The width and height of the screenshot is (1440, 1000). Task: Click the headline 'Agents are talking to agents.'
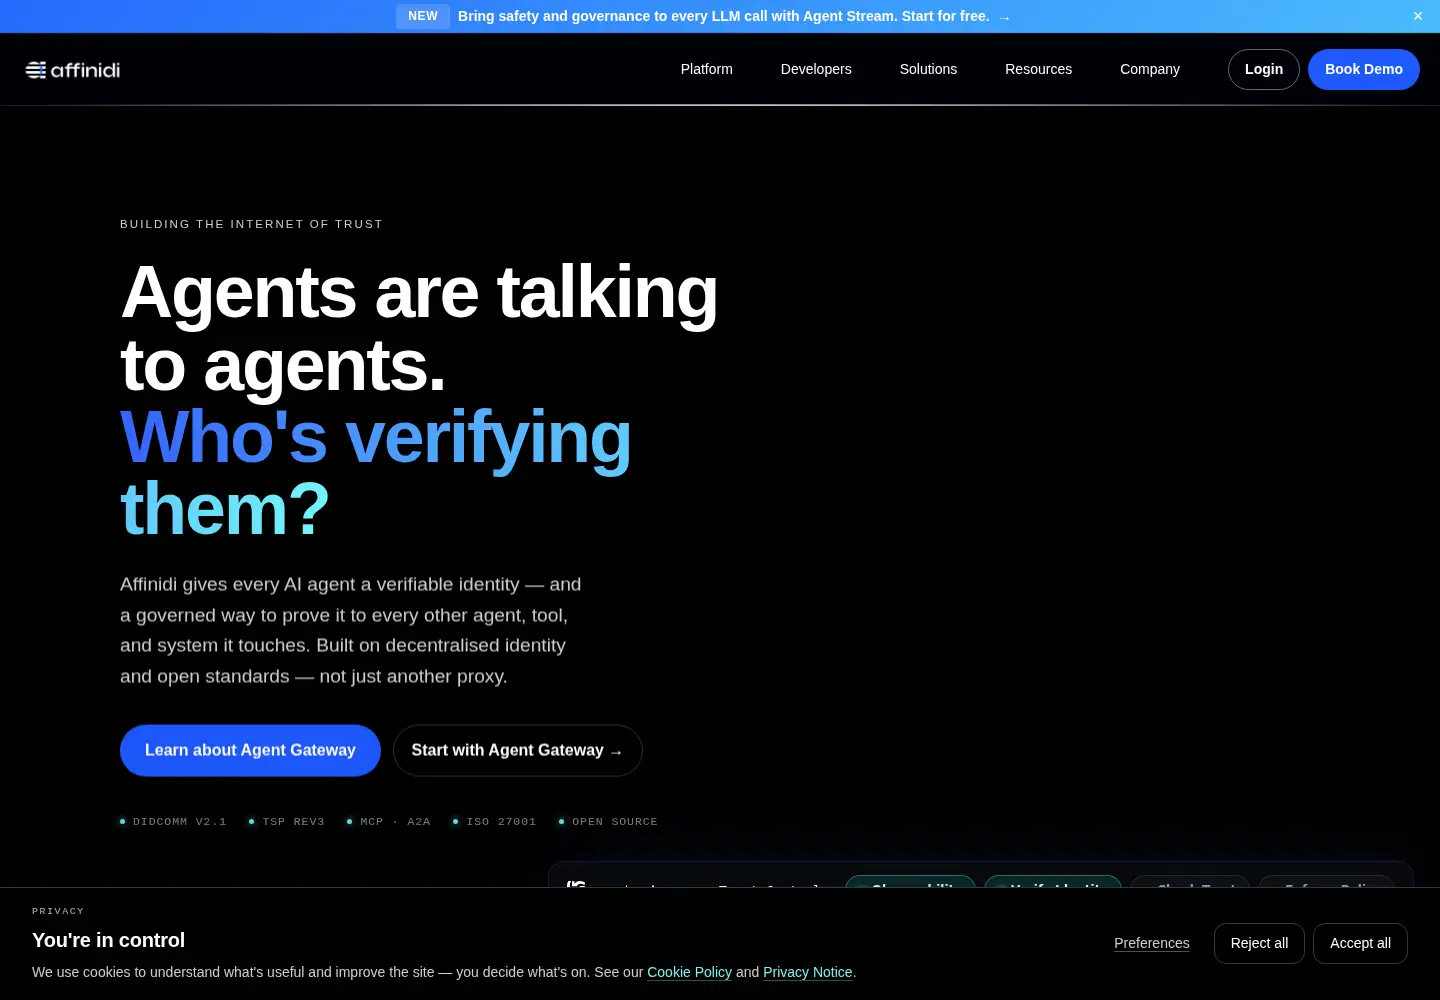point(419,329)
